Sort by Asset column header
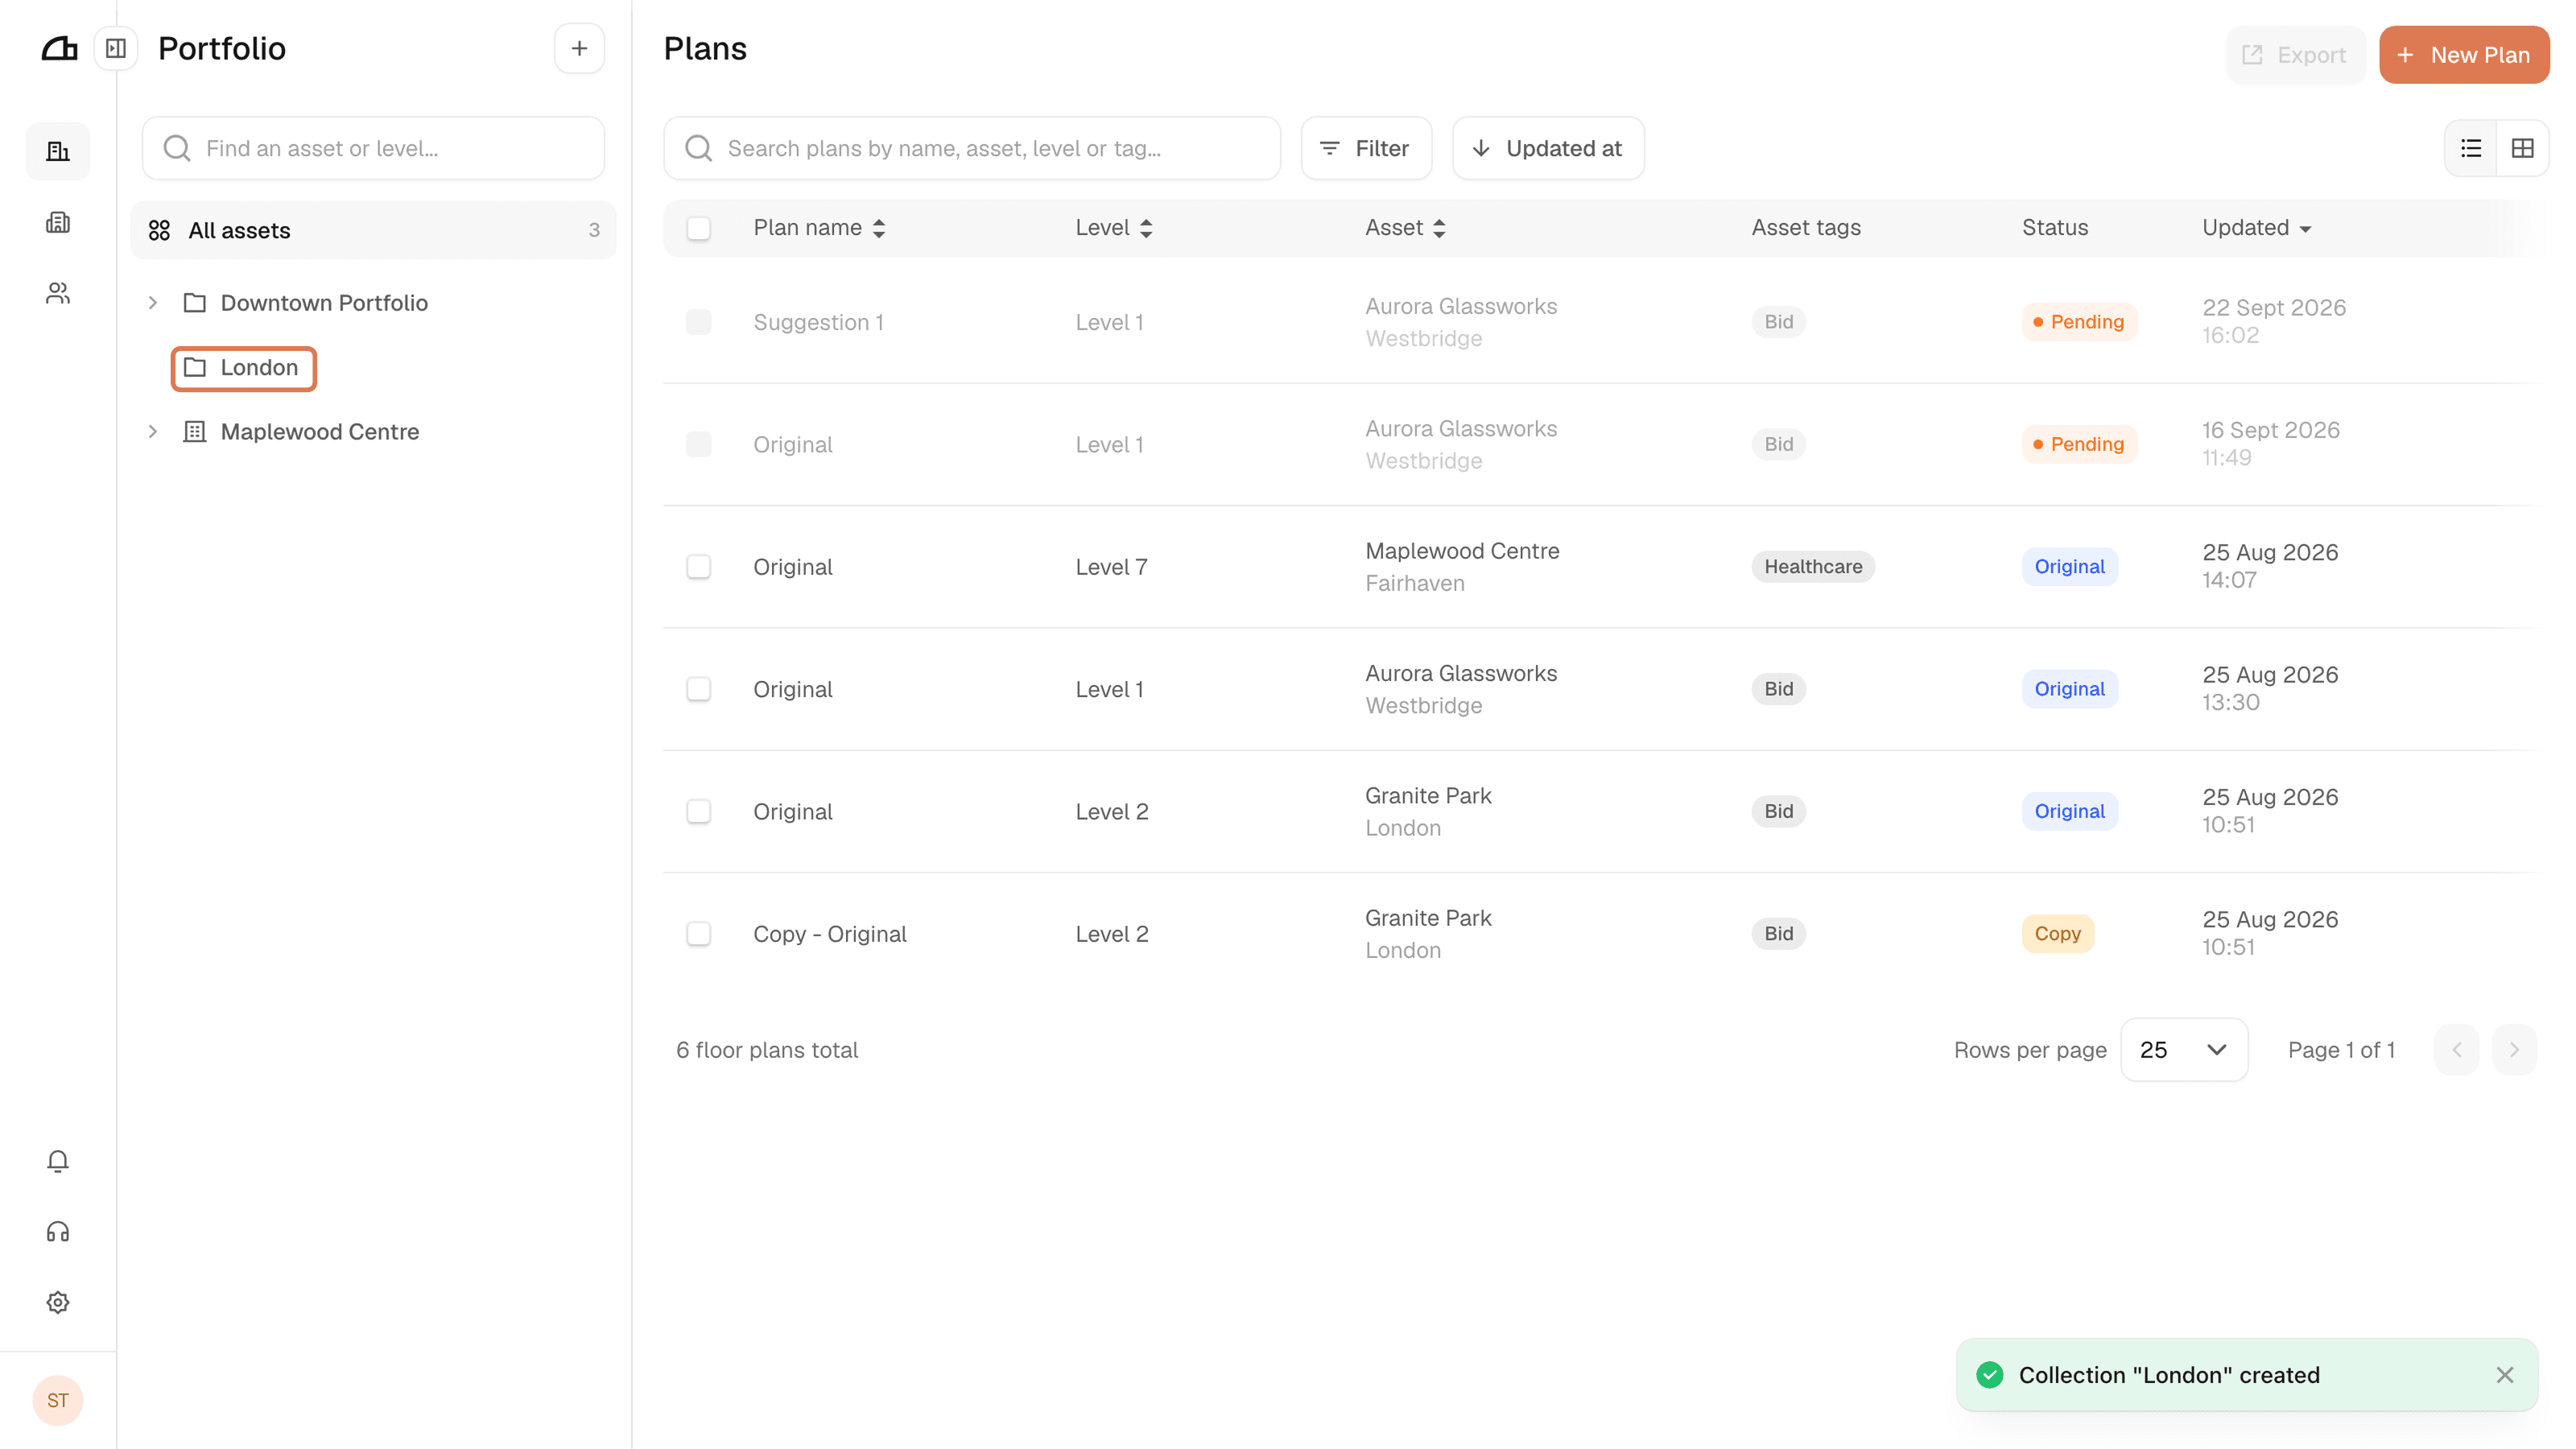 click(x=1405, y=228)
